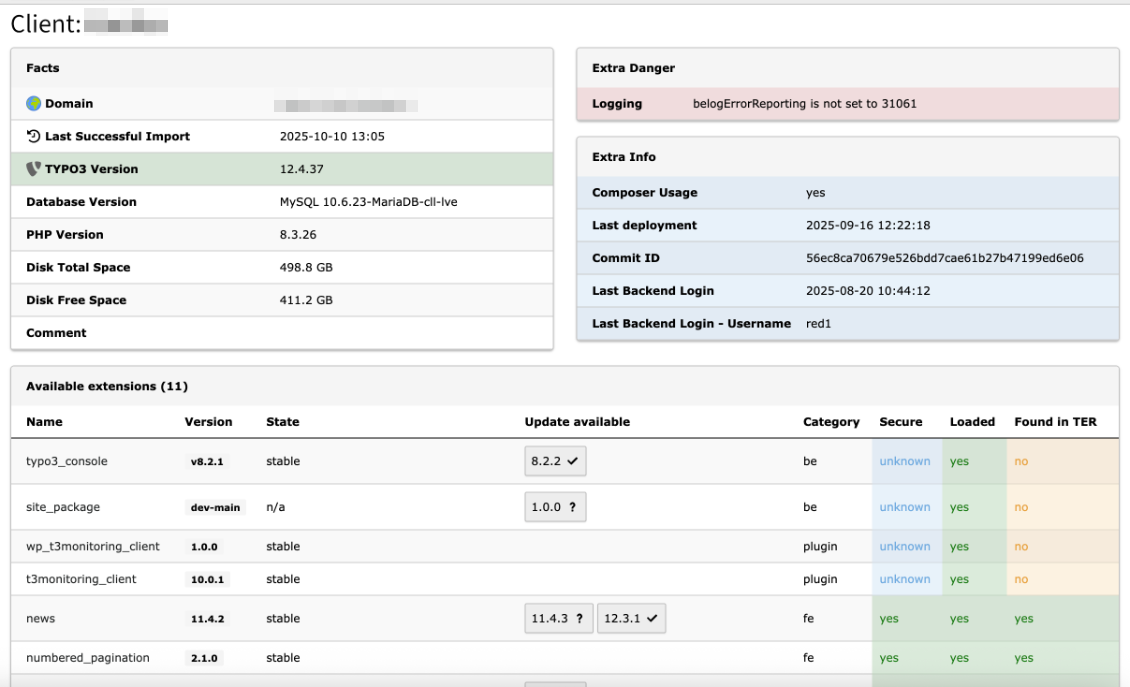
Task: Select the 12.3.1 update badge for news
Action: [631, 619]
